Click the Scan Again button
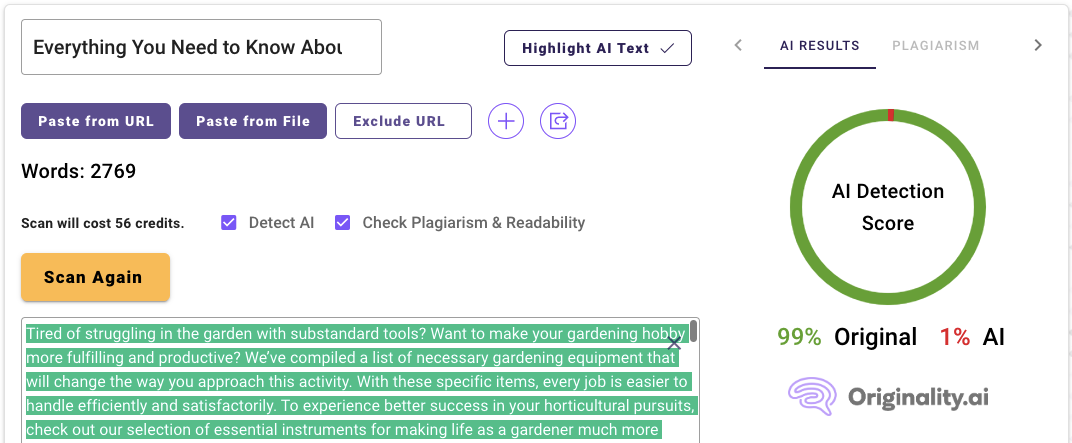The width and height of the screenshot is (1072, 443). (95, 277)
